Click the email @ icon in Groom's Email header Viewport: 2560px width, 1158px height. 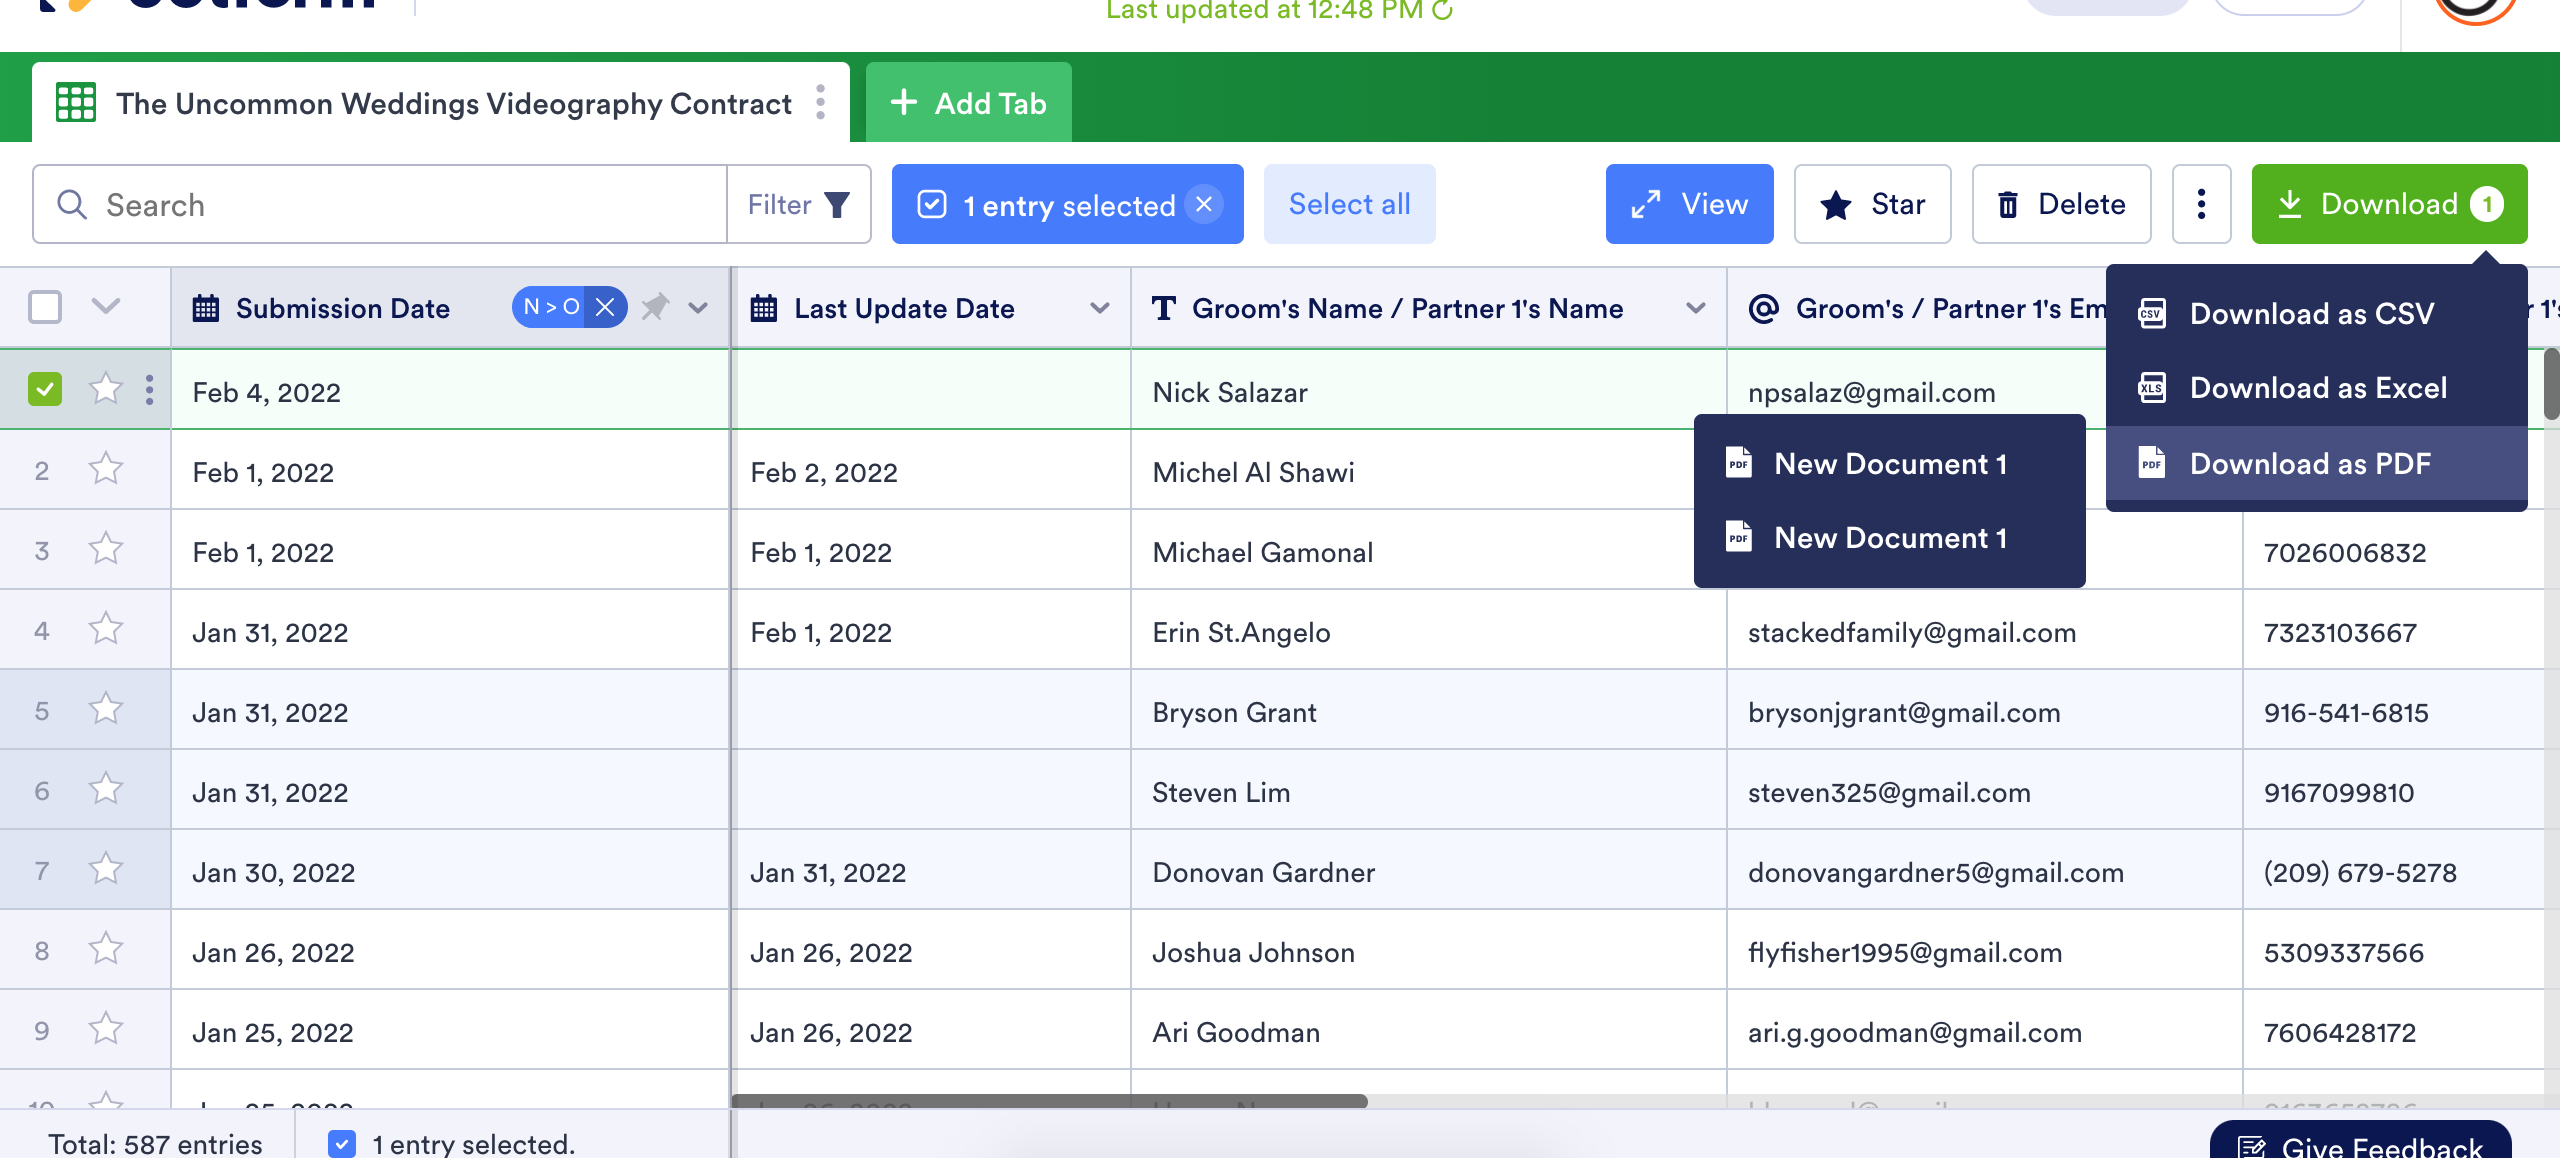coord(1764,308)
